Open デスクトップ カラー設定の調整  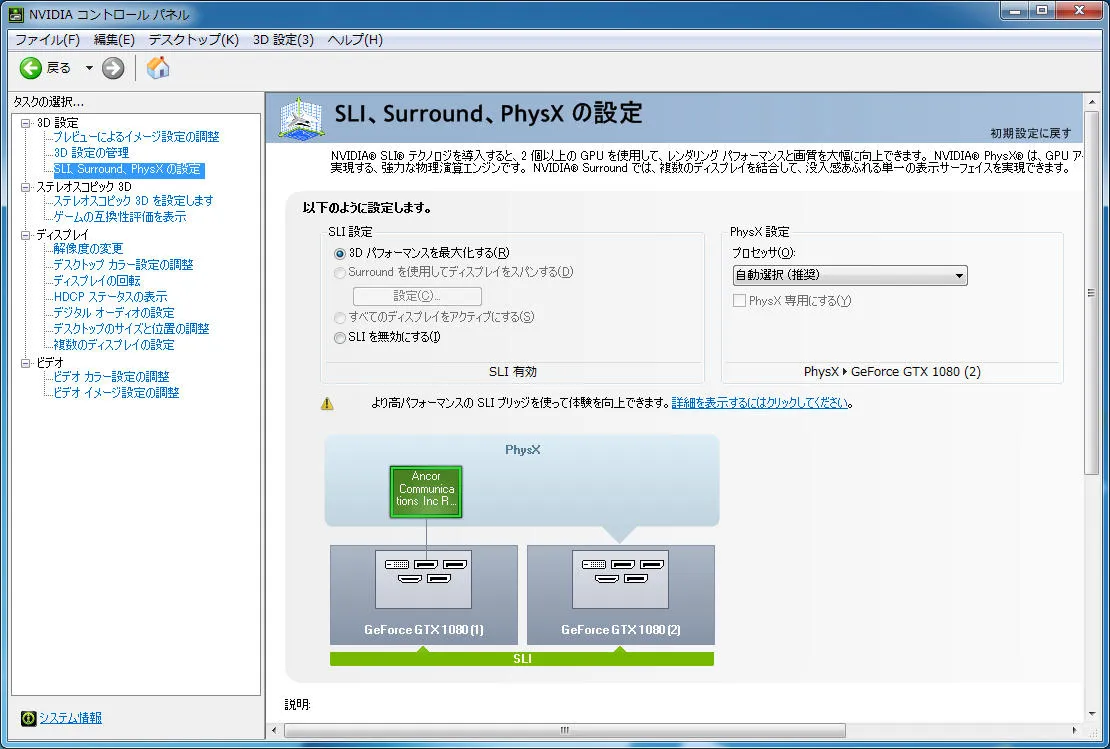click(x=123, y=265)
